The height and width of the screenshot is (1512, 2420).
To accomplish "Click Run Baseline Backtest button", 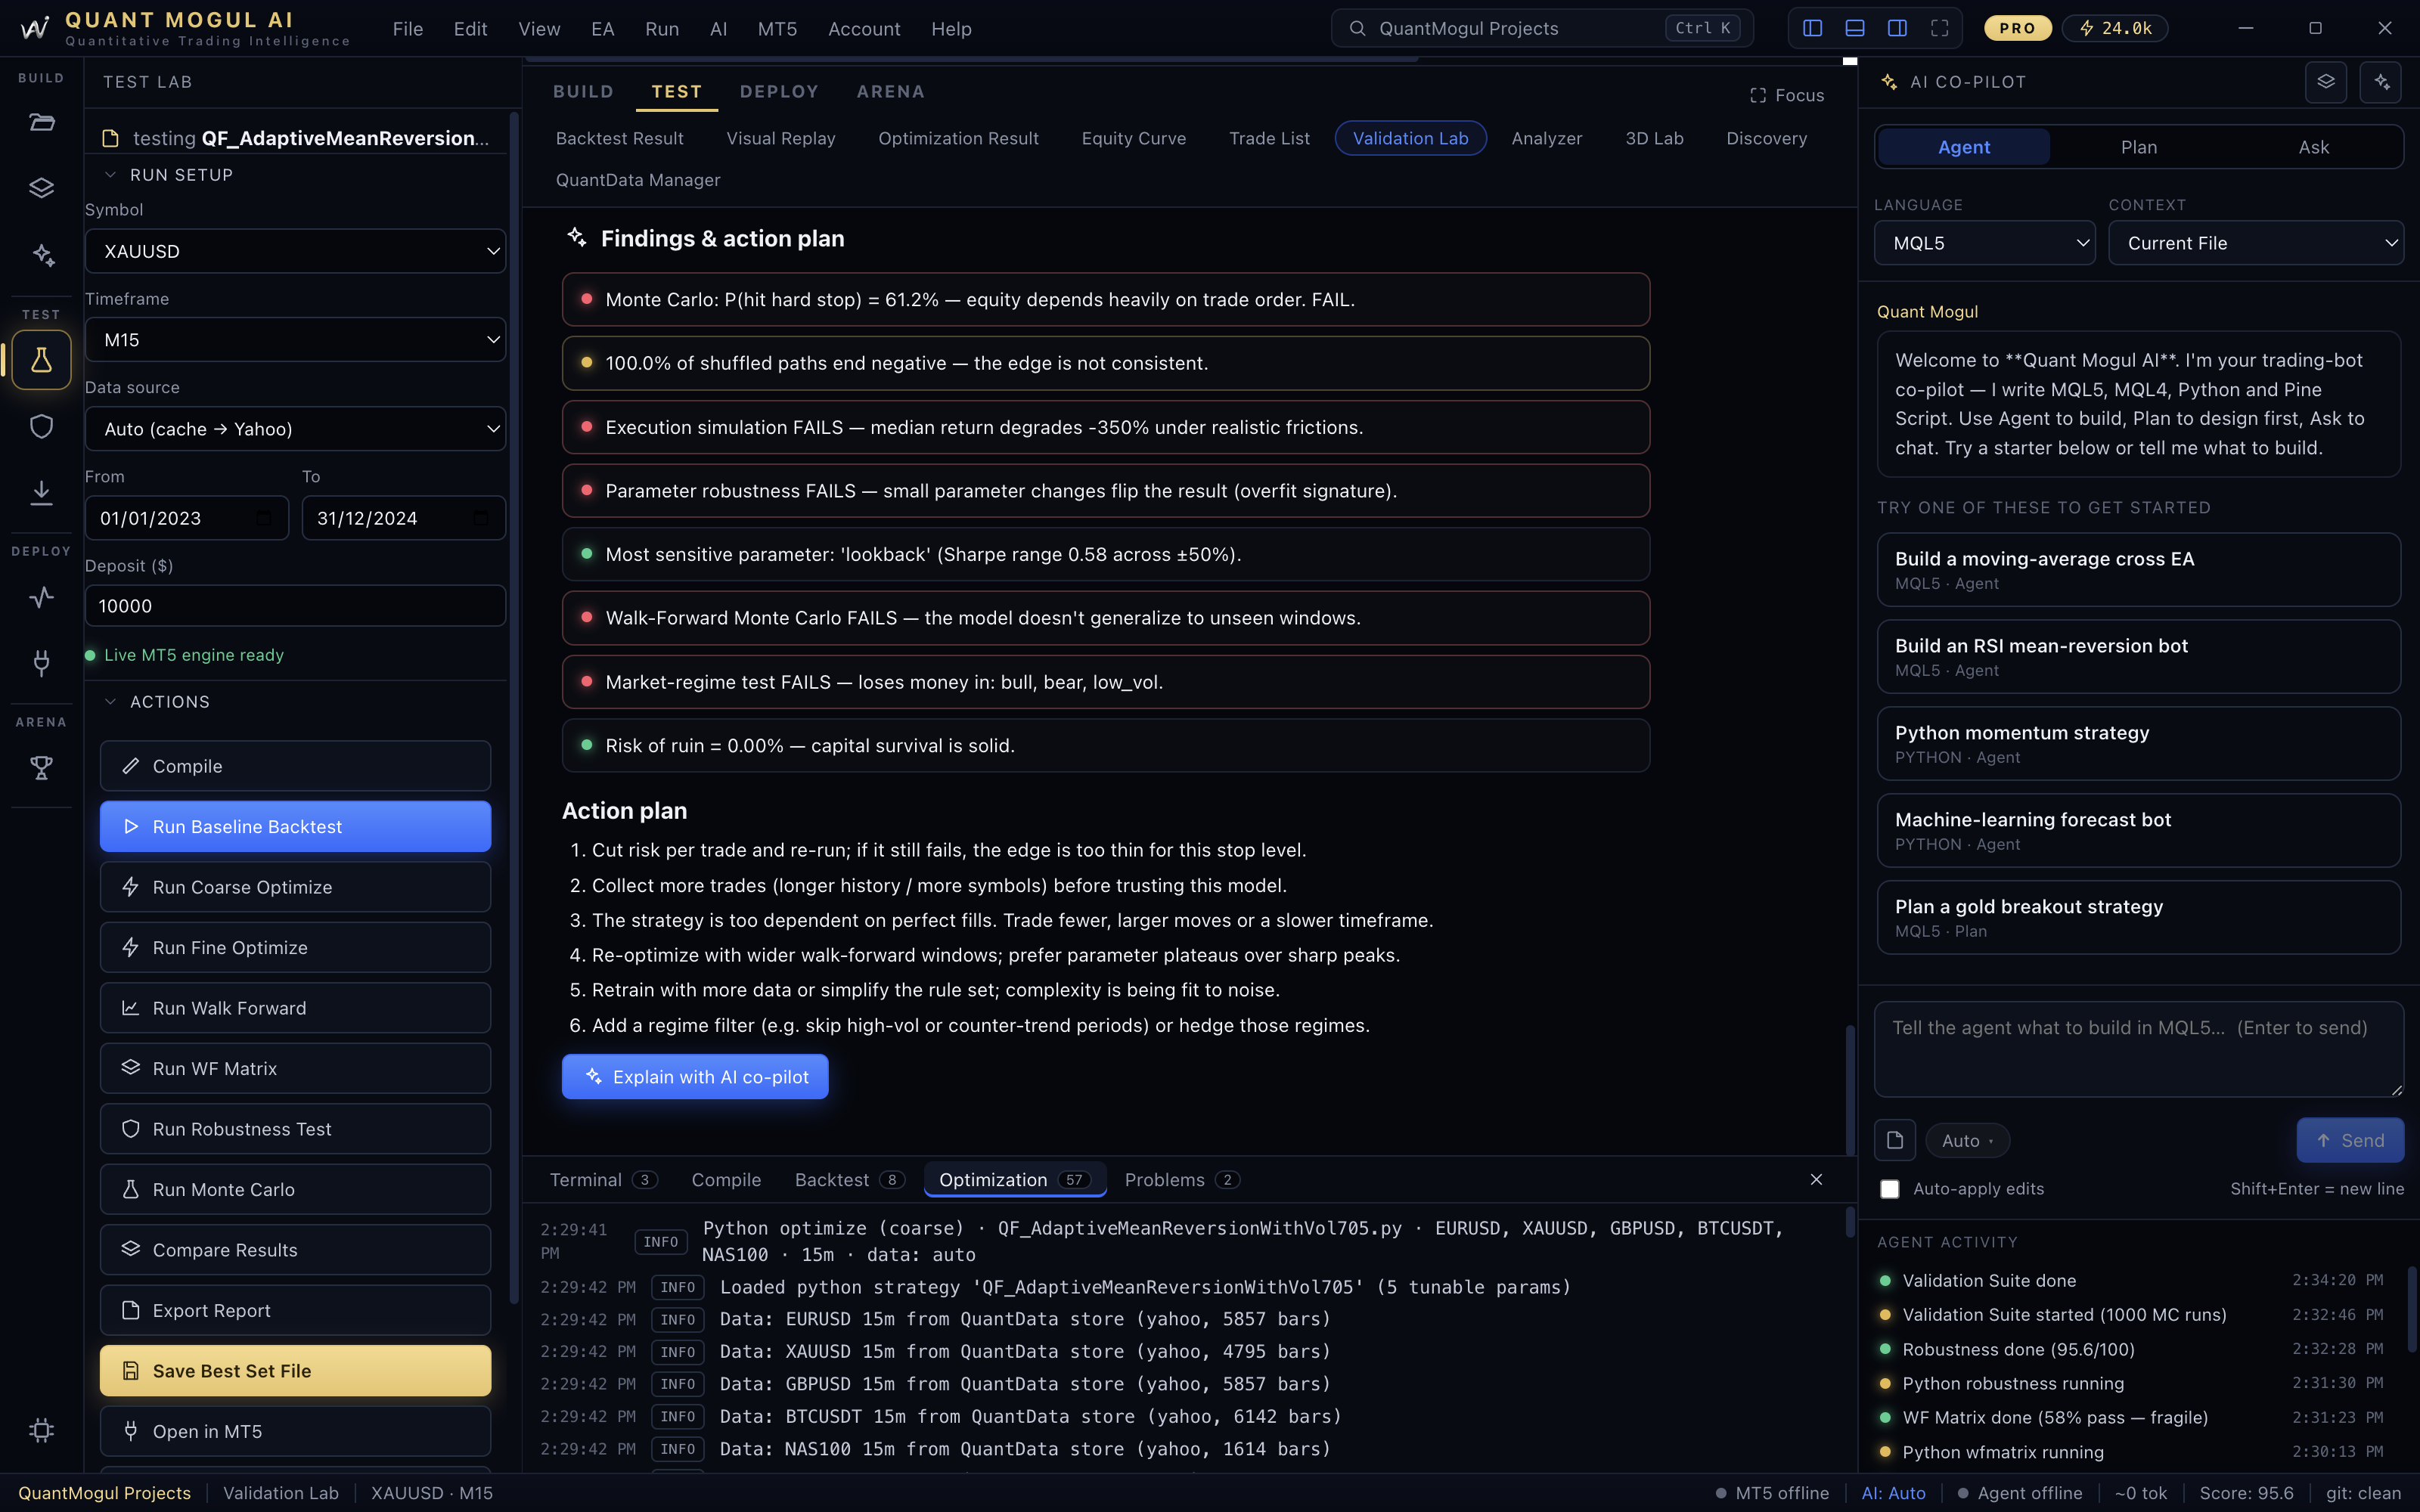I will tap(295, 827).
